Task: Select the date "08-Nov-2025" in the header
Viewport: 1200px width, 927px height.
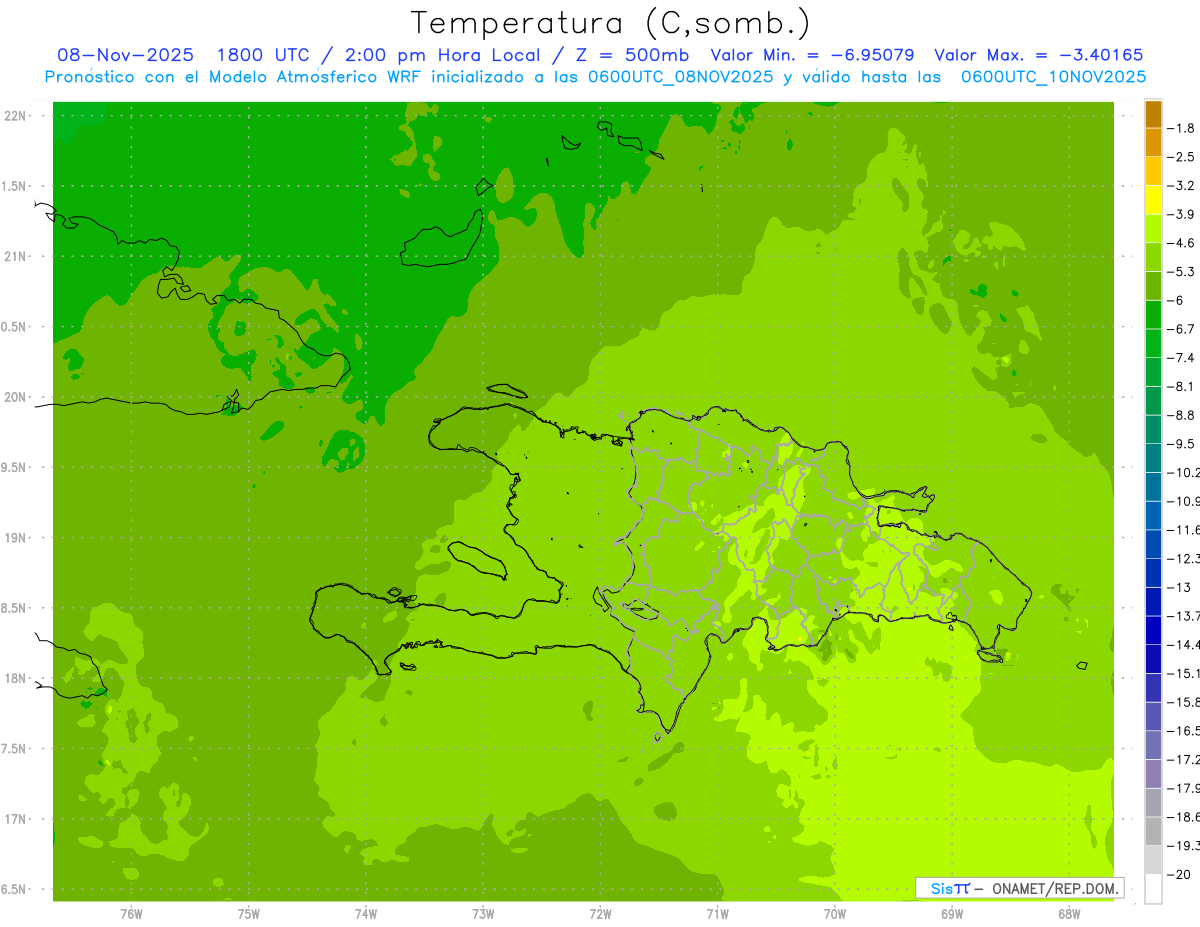Action: (125, 55)
